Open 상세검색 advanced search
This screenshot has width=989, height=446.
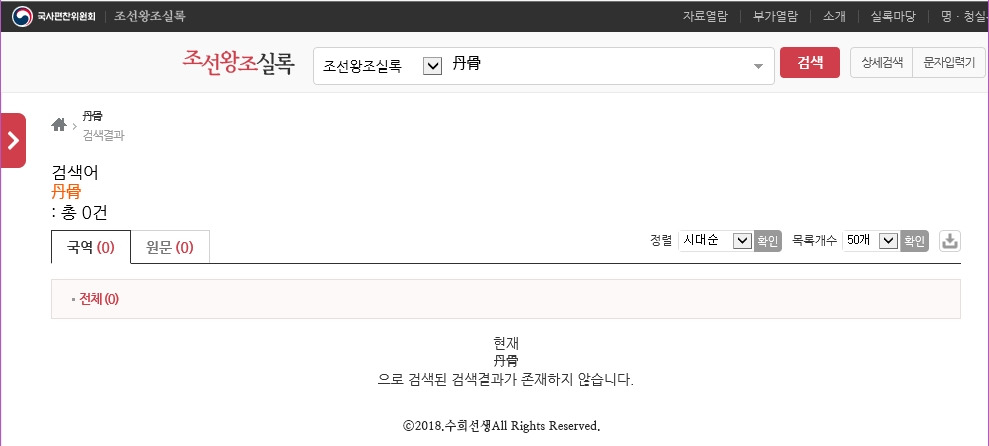pos(882,62)
